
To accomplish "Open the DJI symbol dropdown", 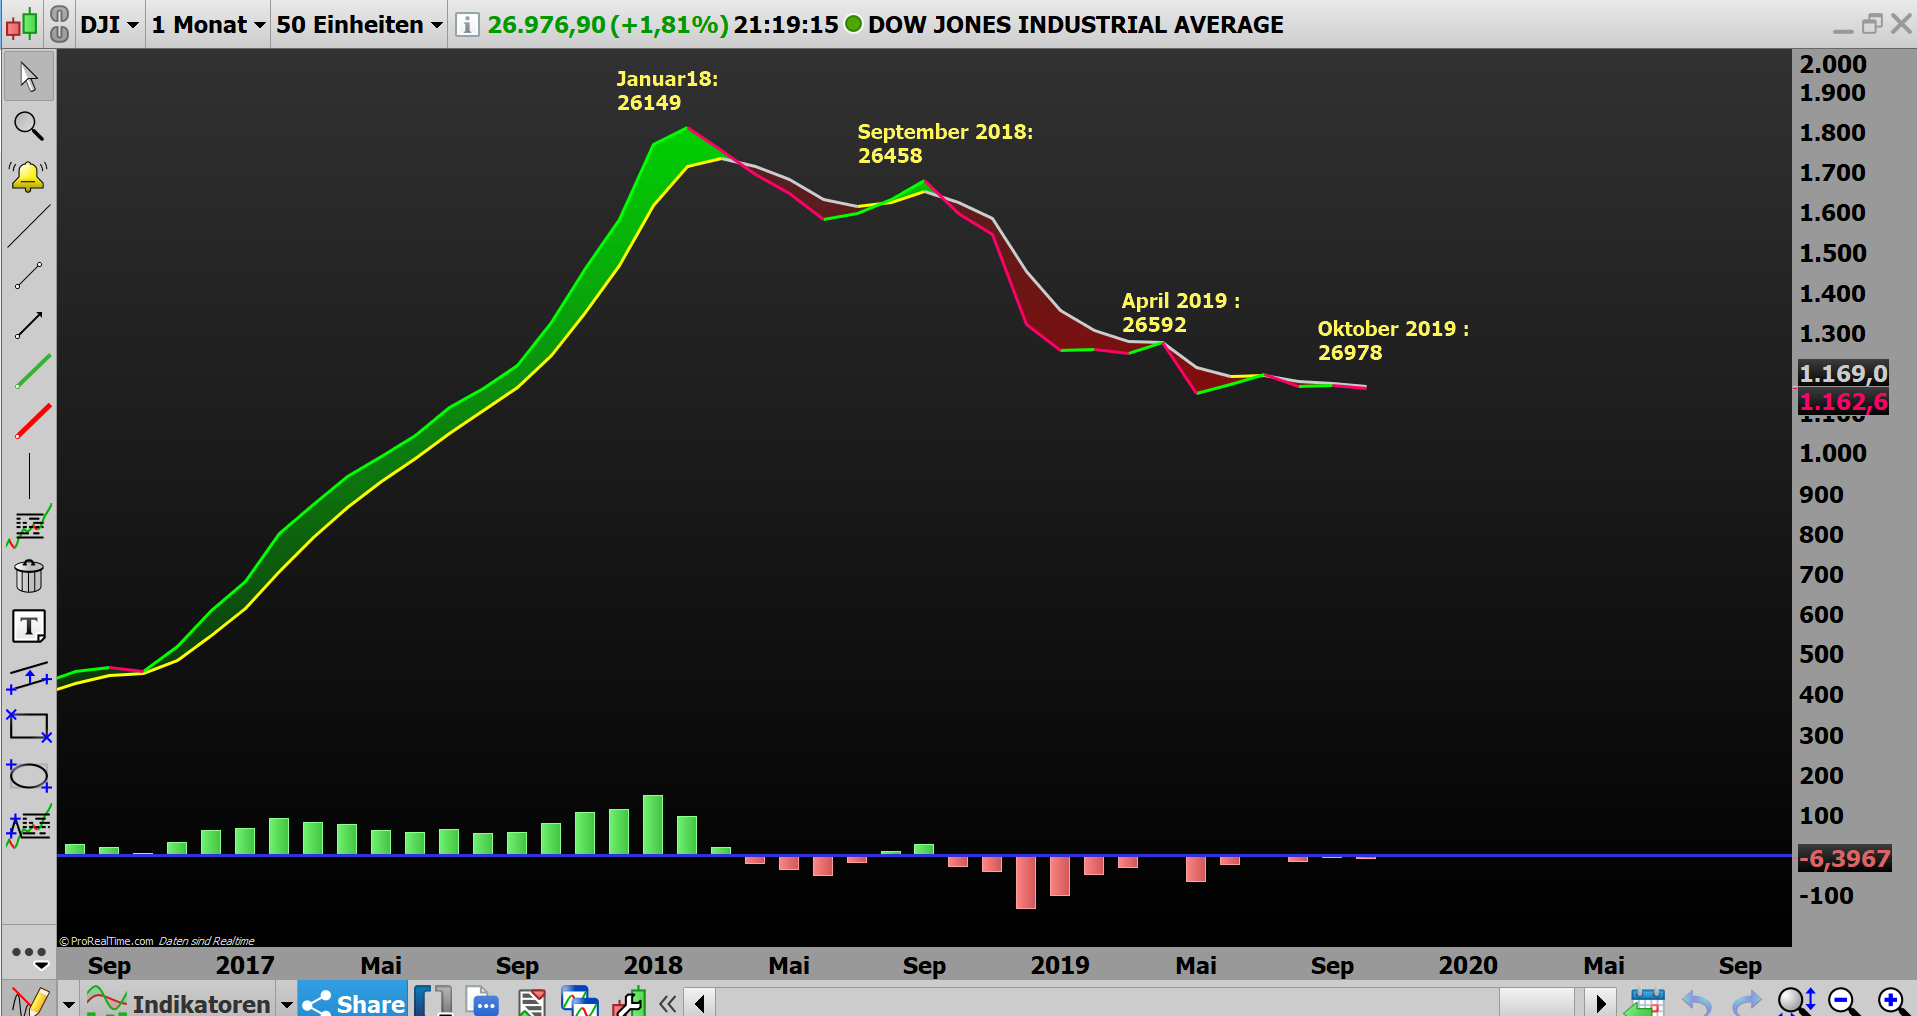I will point(109,24).
